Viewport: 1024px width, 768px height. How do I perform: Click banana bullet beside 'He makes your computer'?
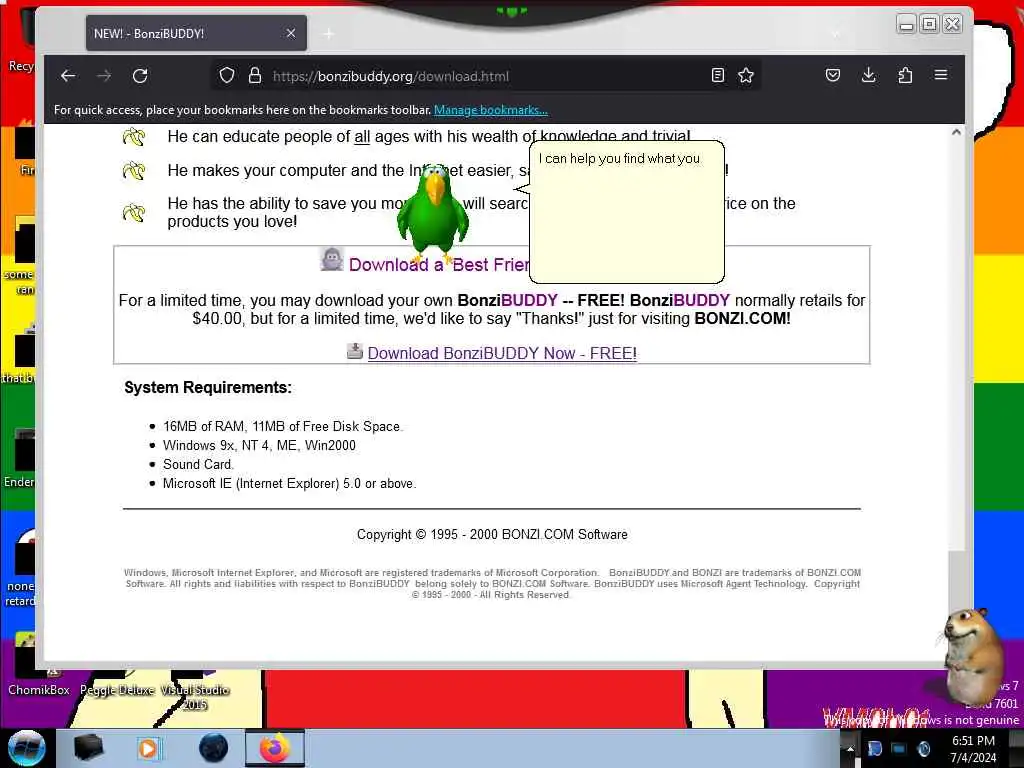tap(134, 171)
